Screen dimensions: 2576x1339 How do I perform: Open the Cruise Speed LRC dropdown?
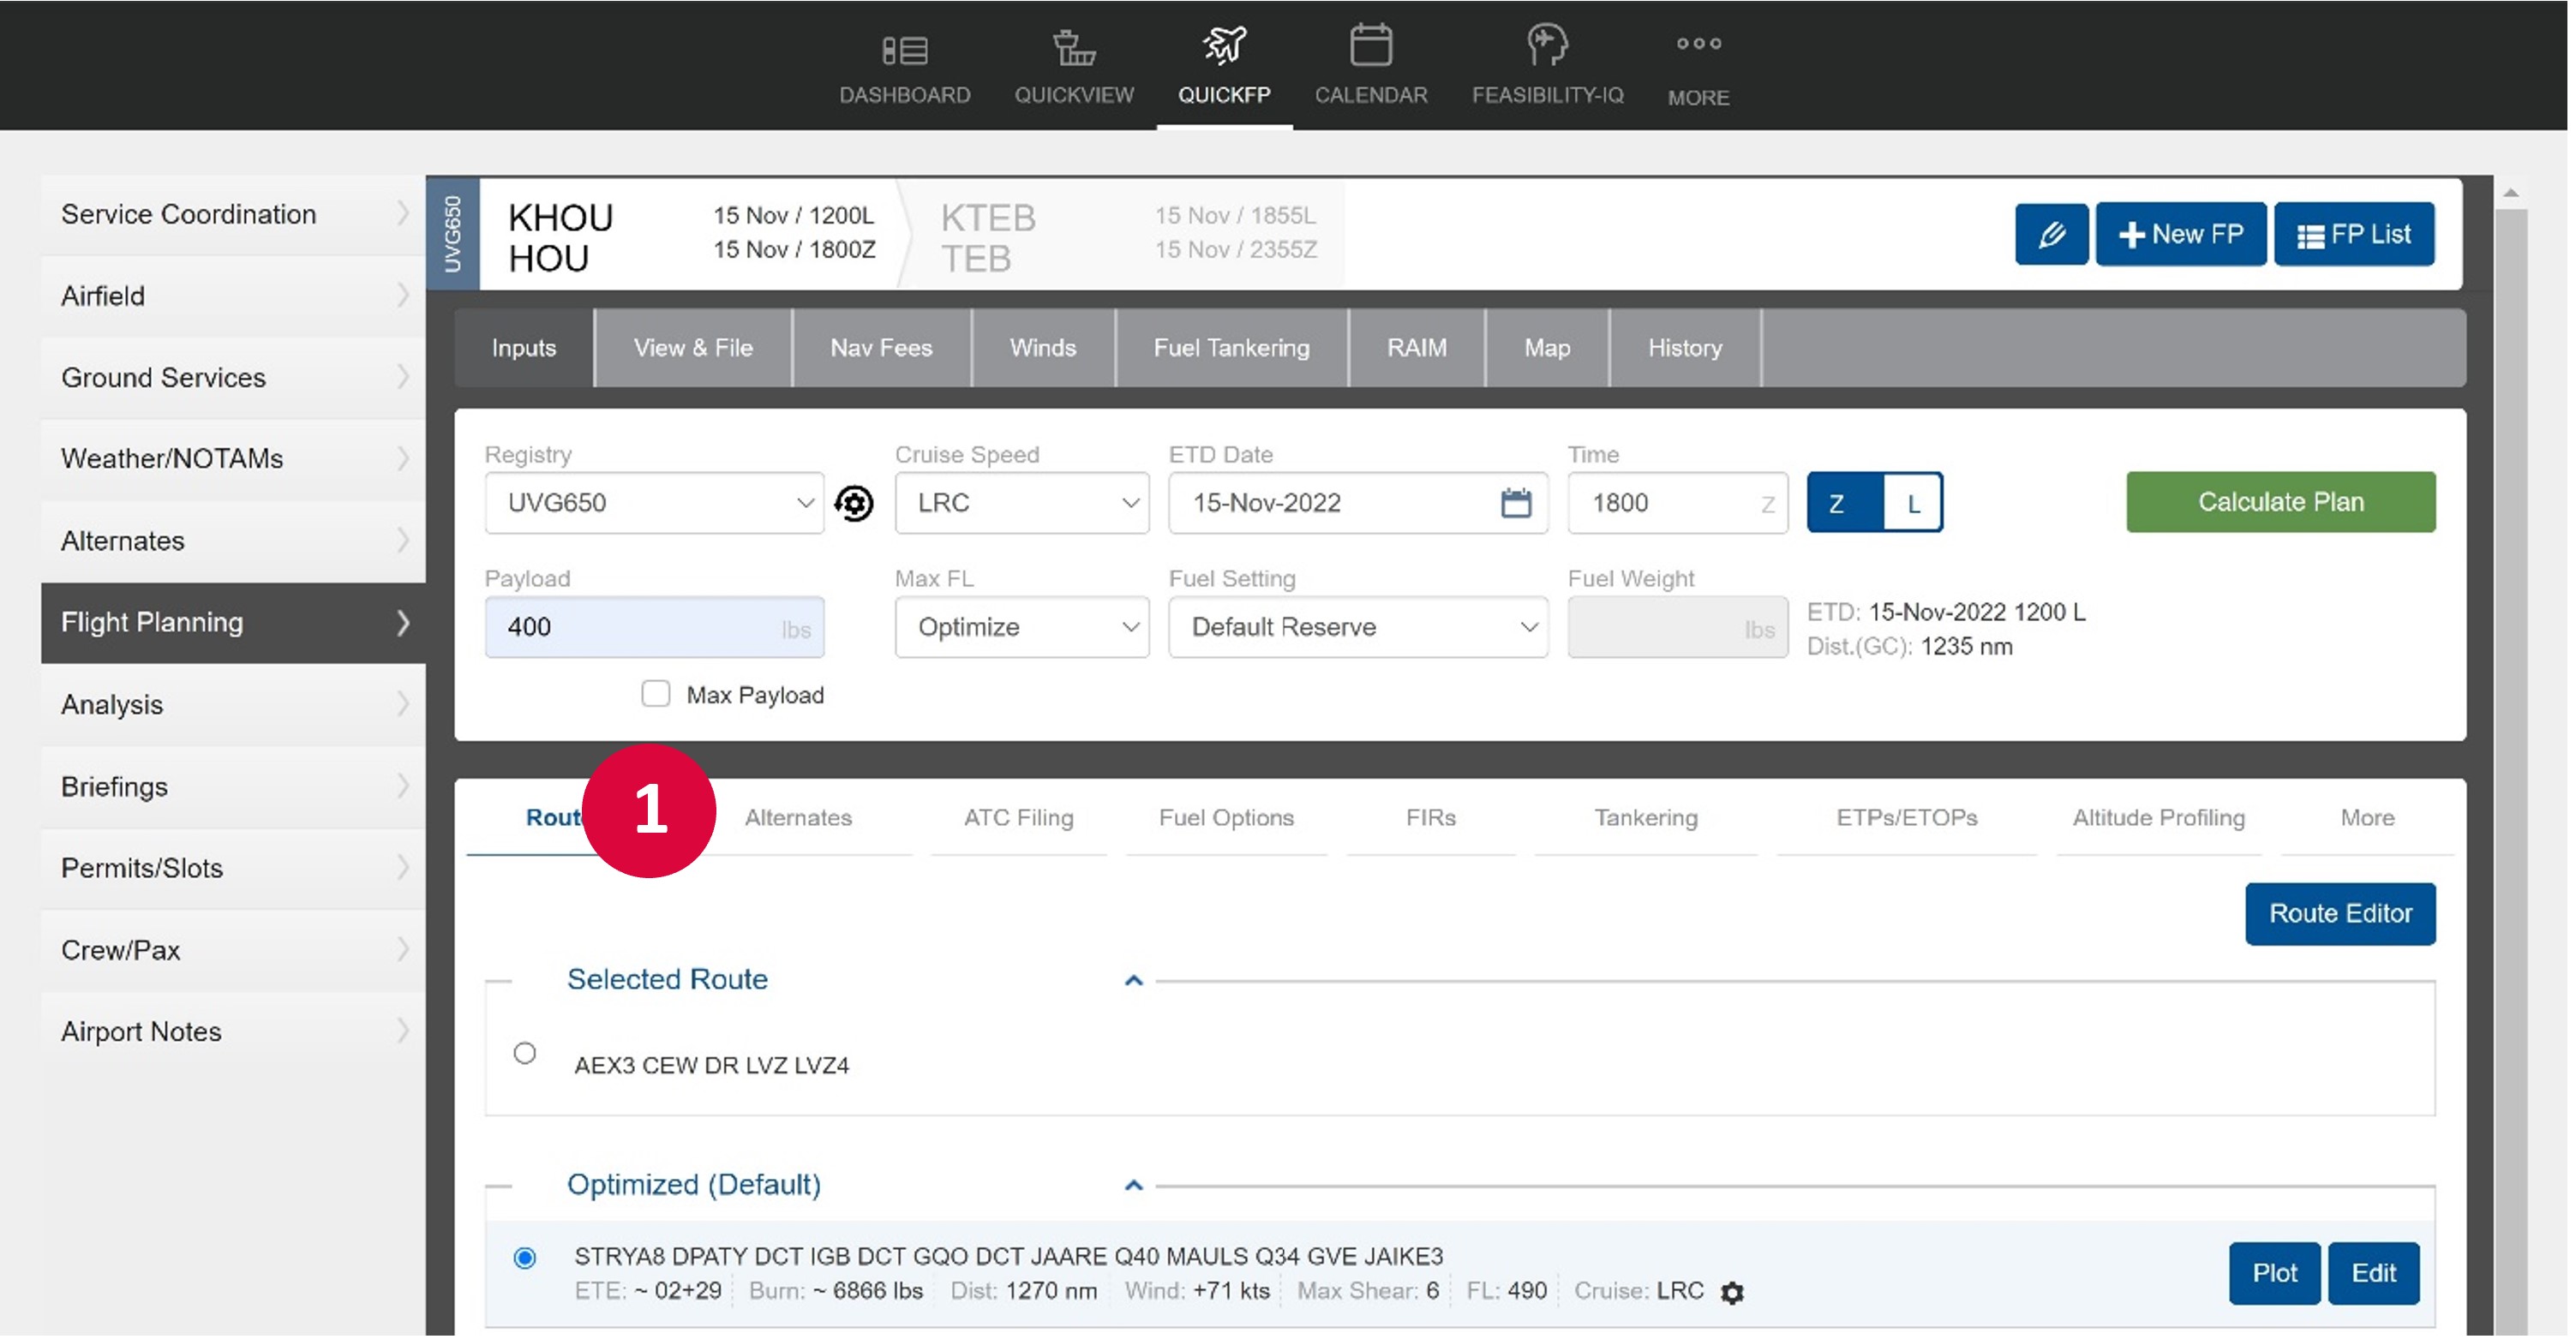(x=1021, y=503)
